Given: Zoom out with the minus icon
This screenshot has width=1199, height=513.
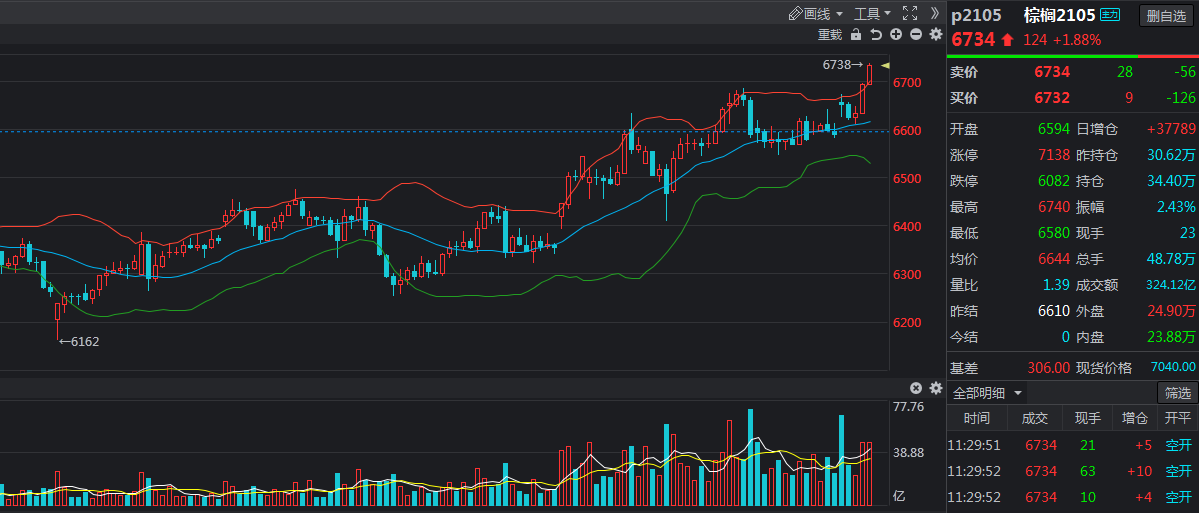Looking at the screenshot, I should [x=916, y=34].
